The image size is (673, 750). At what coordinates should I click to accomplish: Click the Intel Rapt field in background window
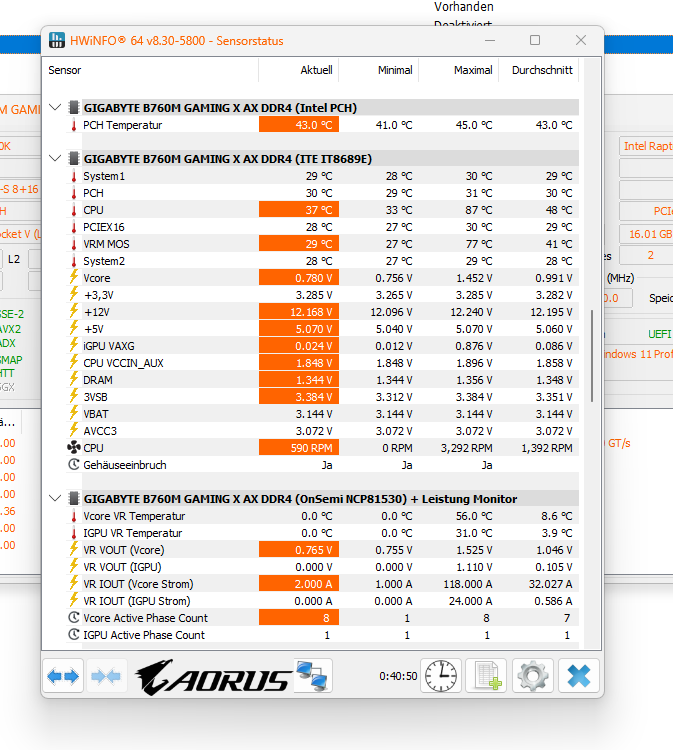click(646, 146)
